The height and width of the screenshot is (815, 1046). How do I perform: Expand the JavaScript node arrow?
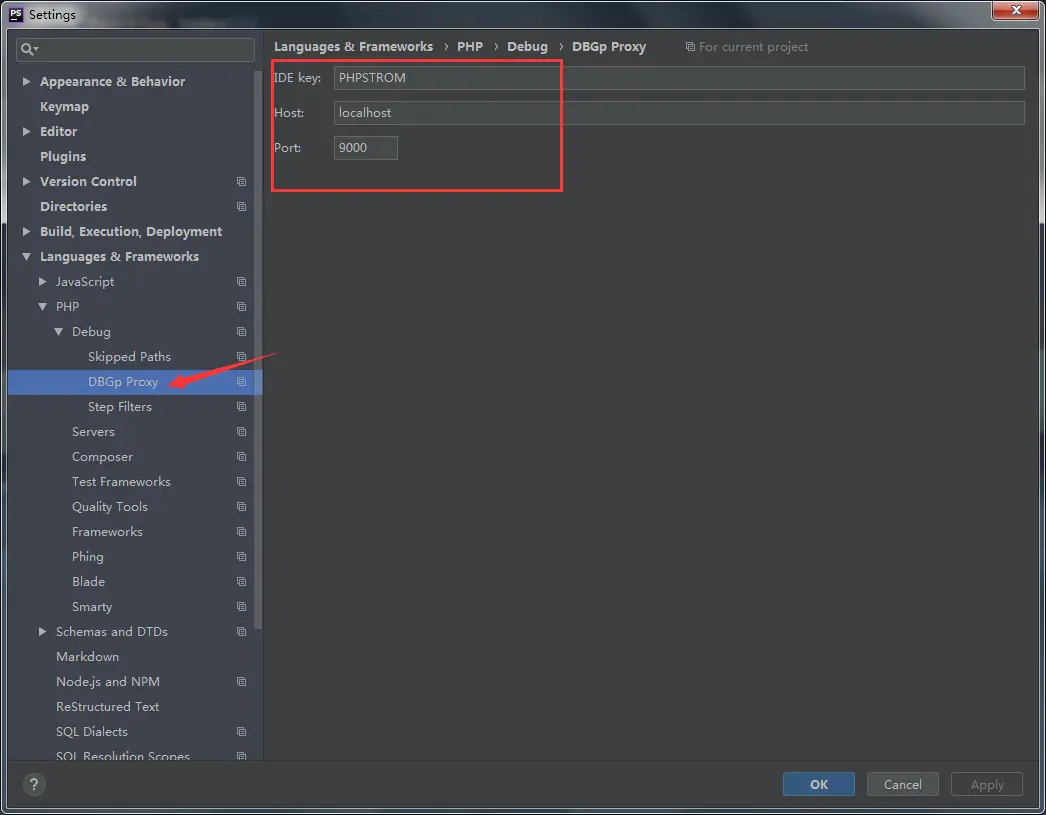42,281
